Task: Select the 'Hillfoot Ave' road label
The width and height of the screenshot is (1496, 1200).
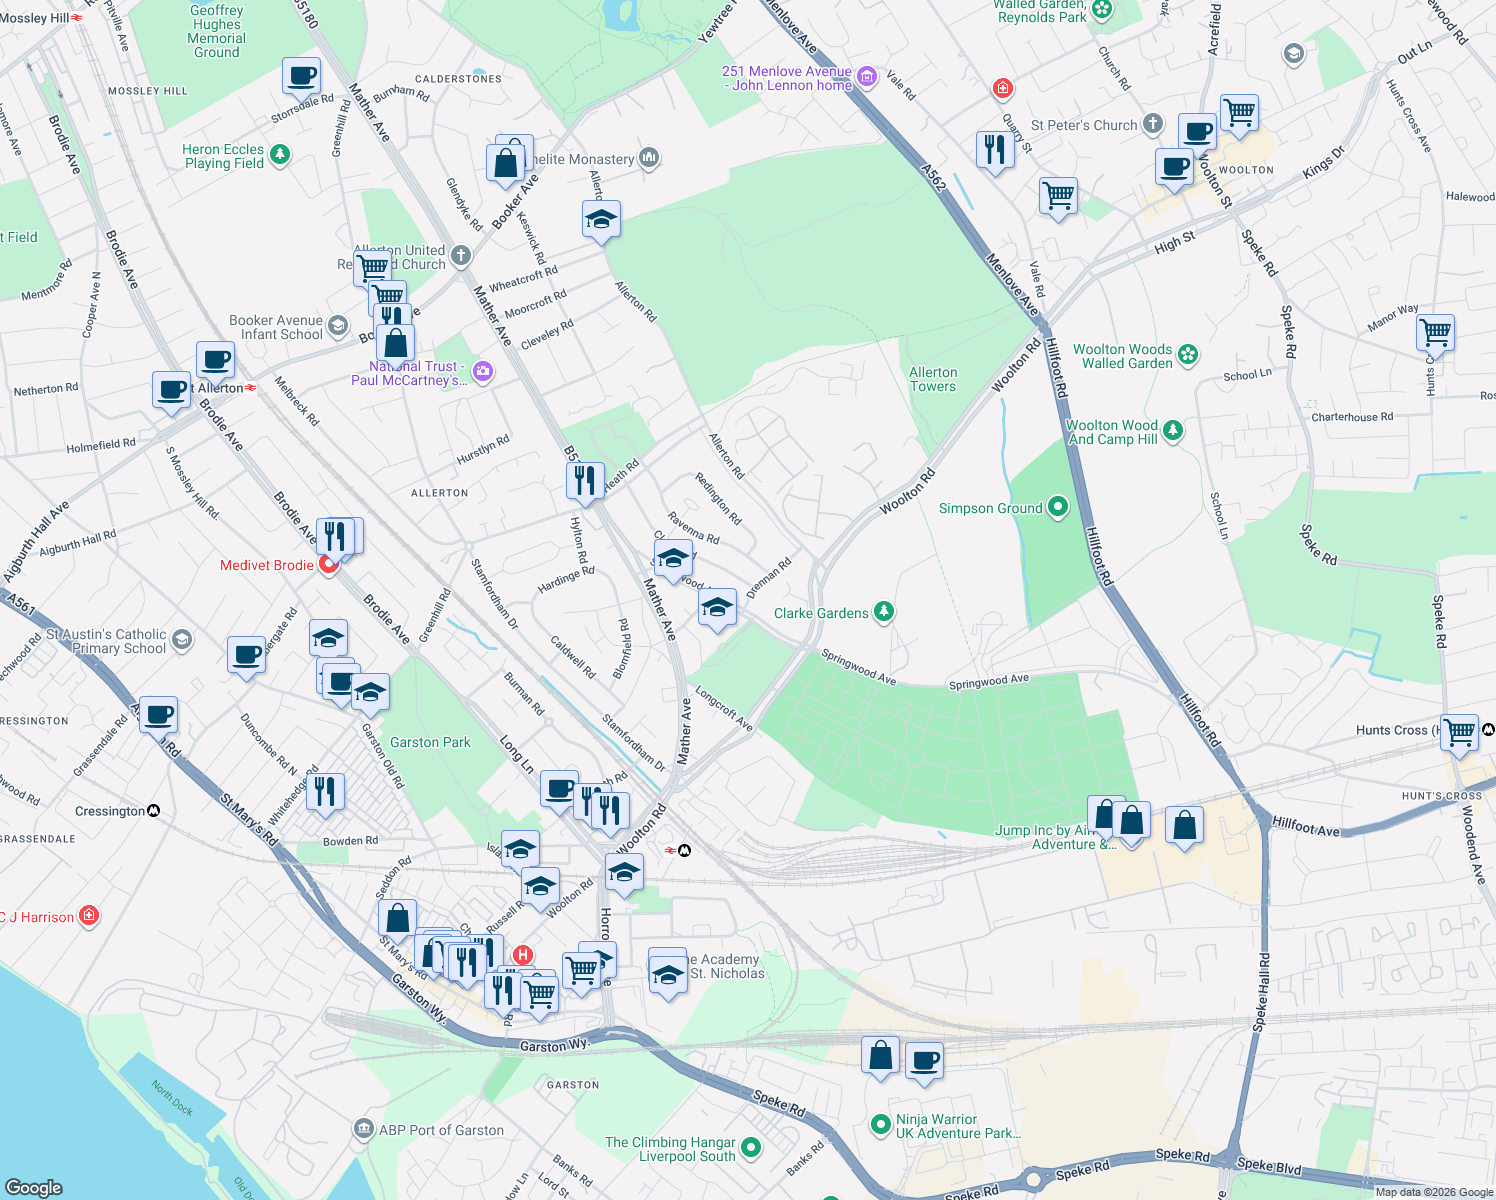Action: pyautogui.click(x=1306, y=826)
